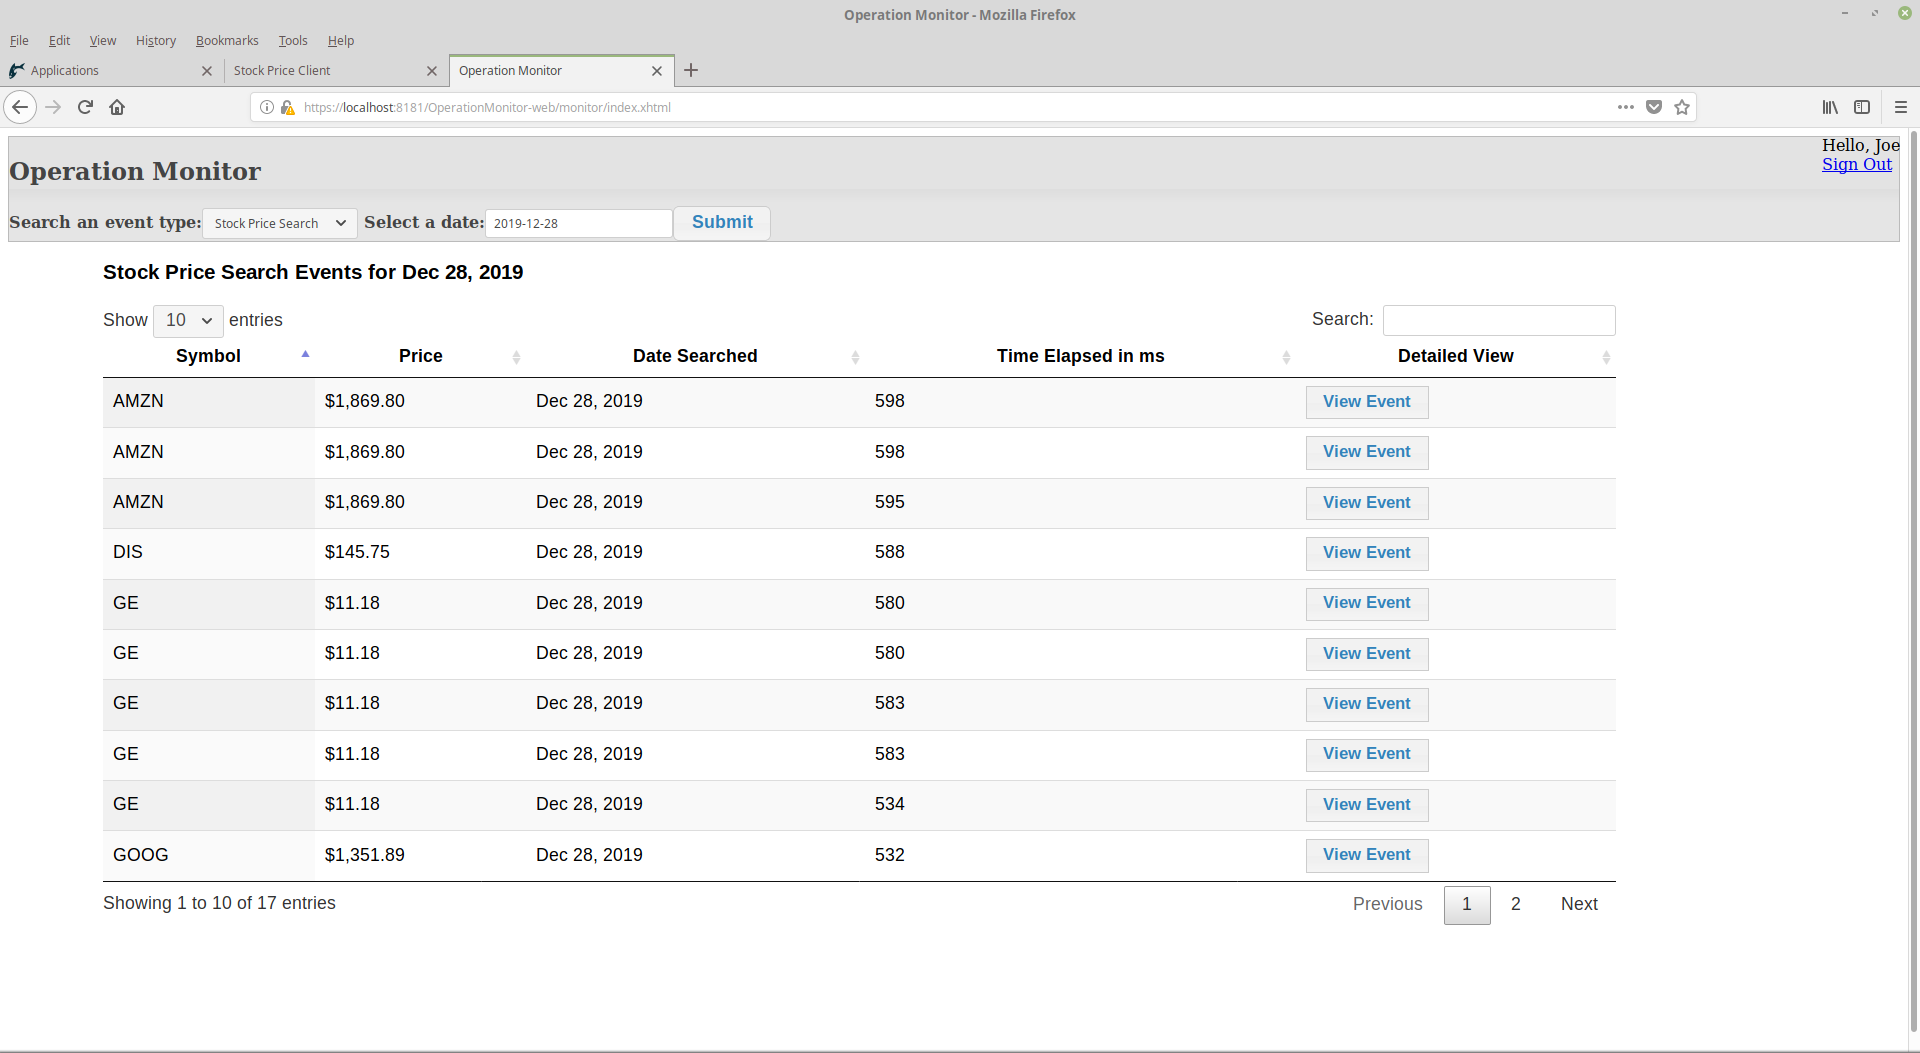Sort by Detailed View column
Viewport: 1920px width, 1053px height.
point(1455,356)
